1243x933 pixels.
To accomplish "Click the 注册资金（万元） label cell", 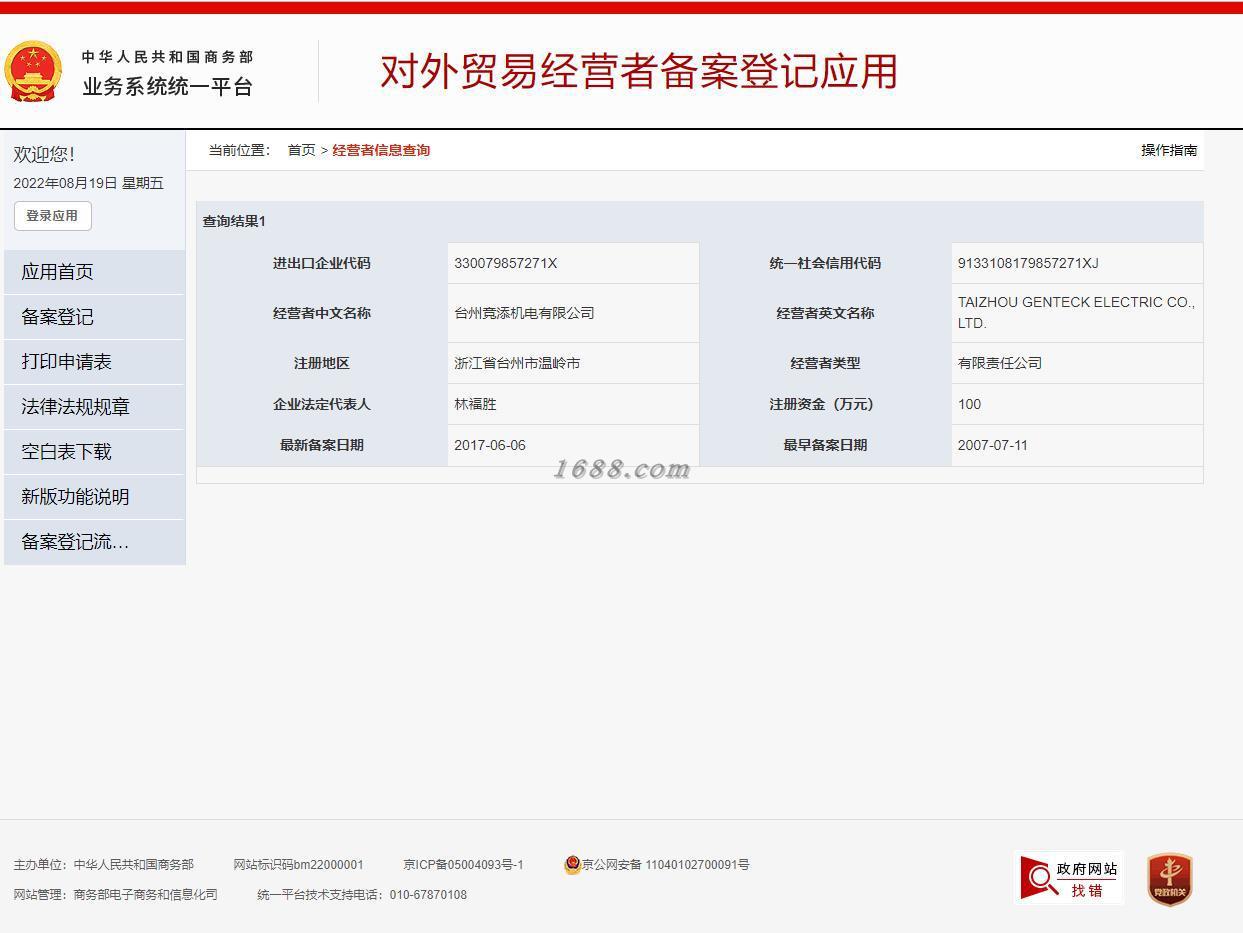I will [x=825, y=404].
